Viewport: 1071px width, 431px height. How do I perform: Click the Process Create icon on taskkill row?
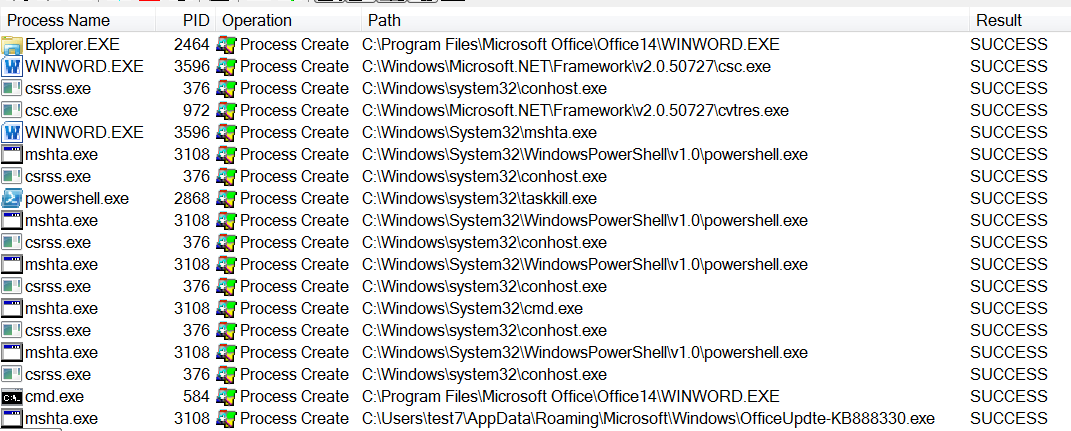coord(225,199)
